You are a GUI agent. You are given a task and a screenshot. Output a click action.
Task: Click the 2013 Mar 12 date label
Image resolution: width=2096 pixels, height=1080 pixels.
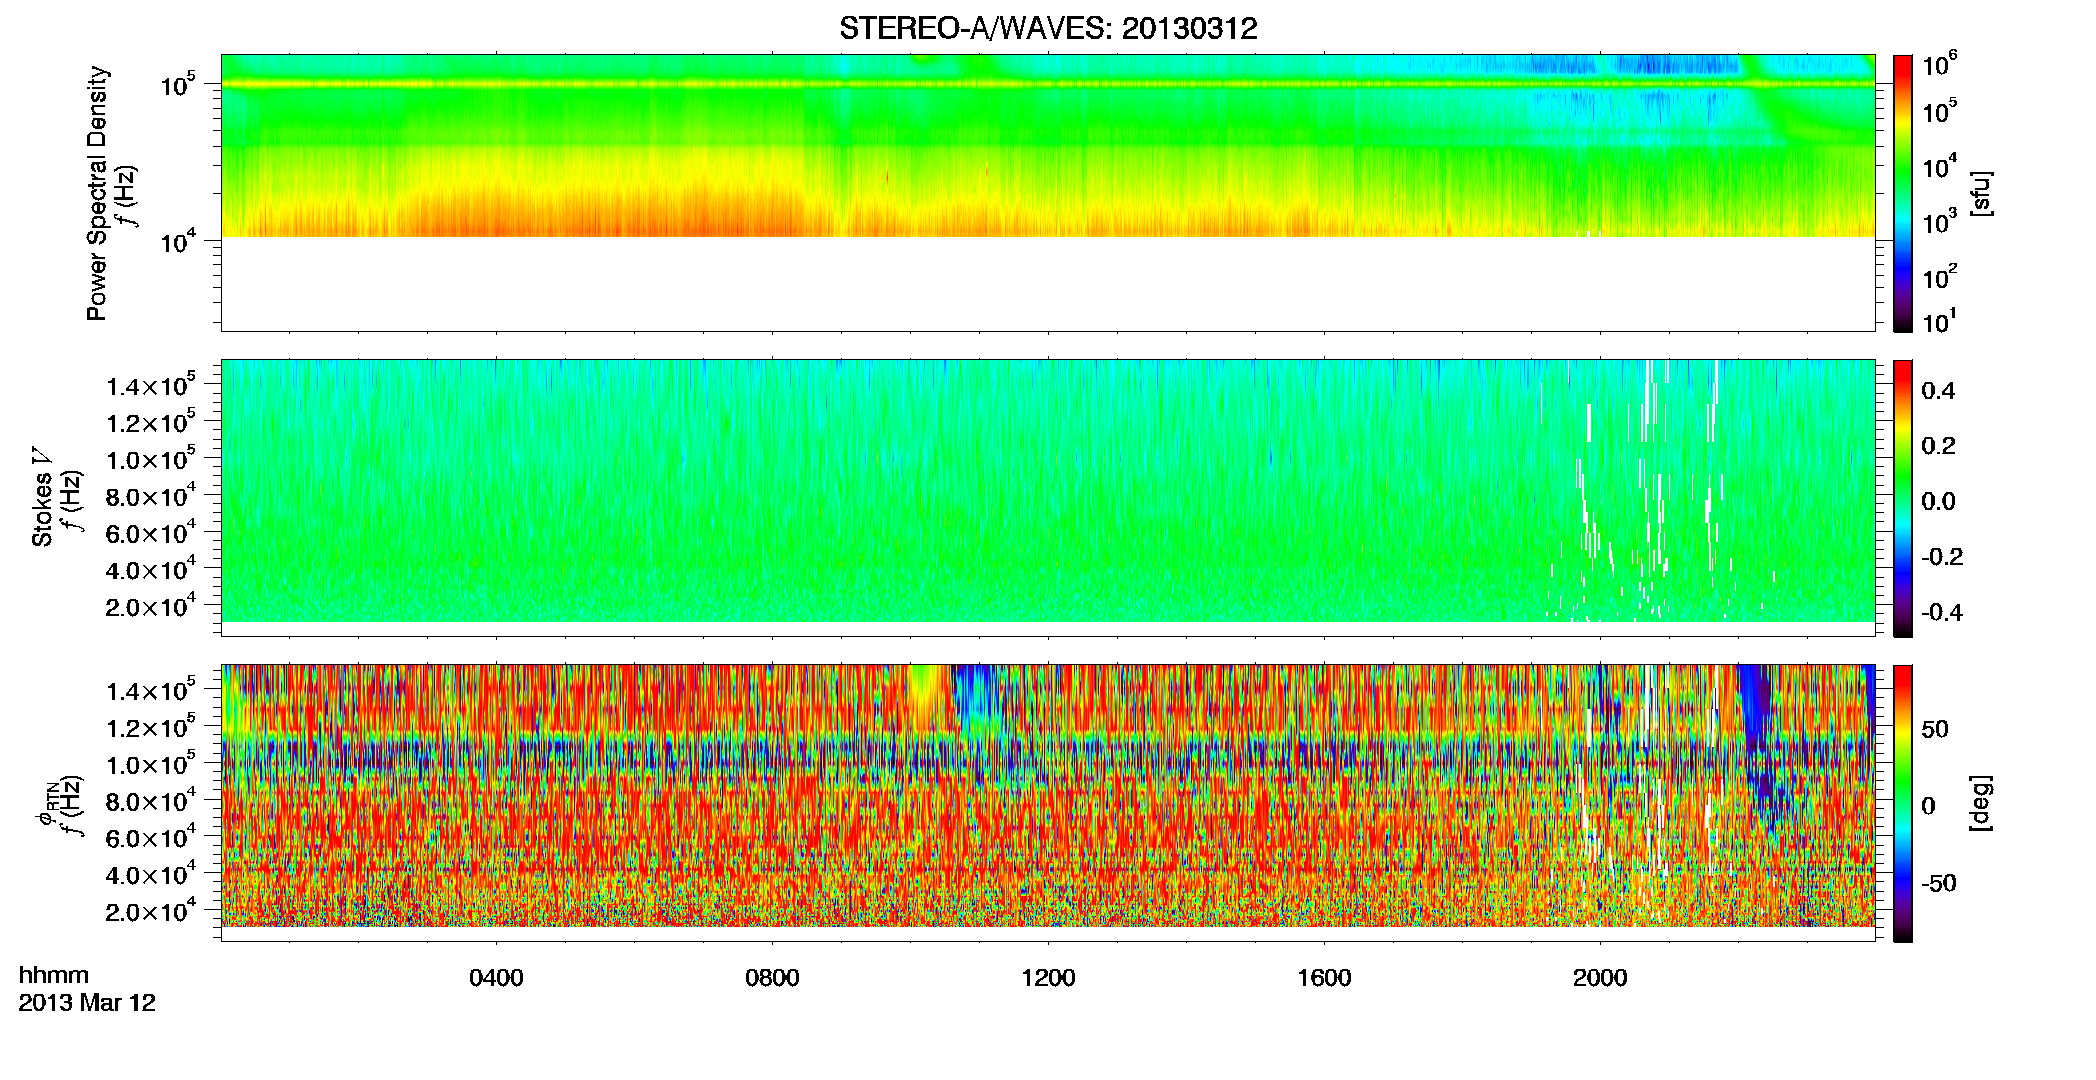point(87,1003)
